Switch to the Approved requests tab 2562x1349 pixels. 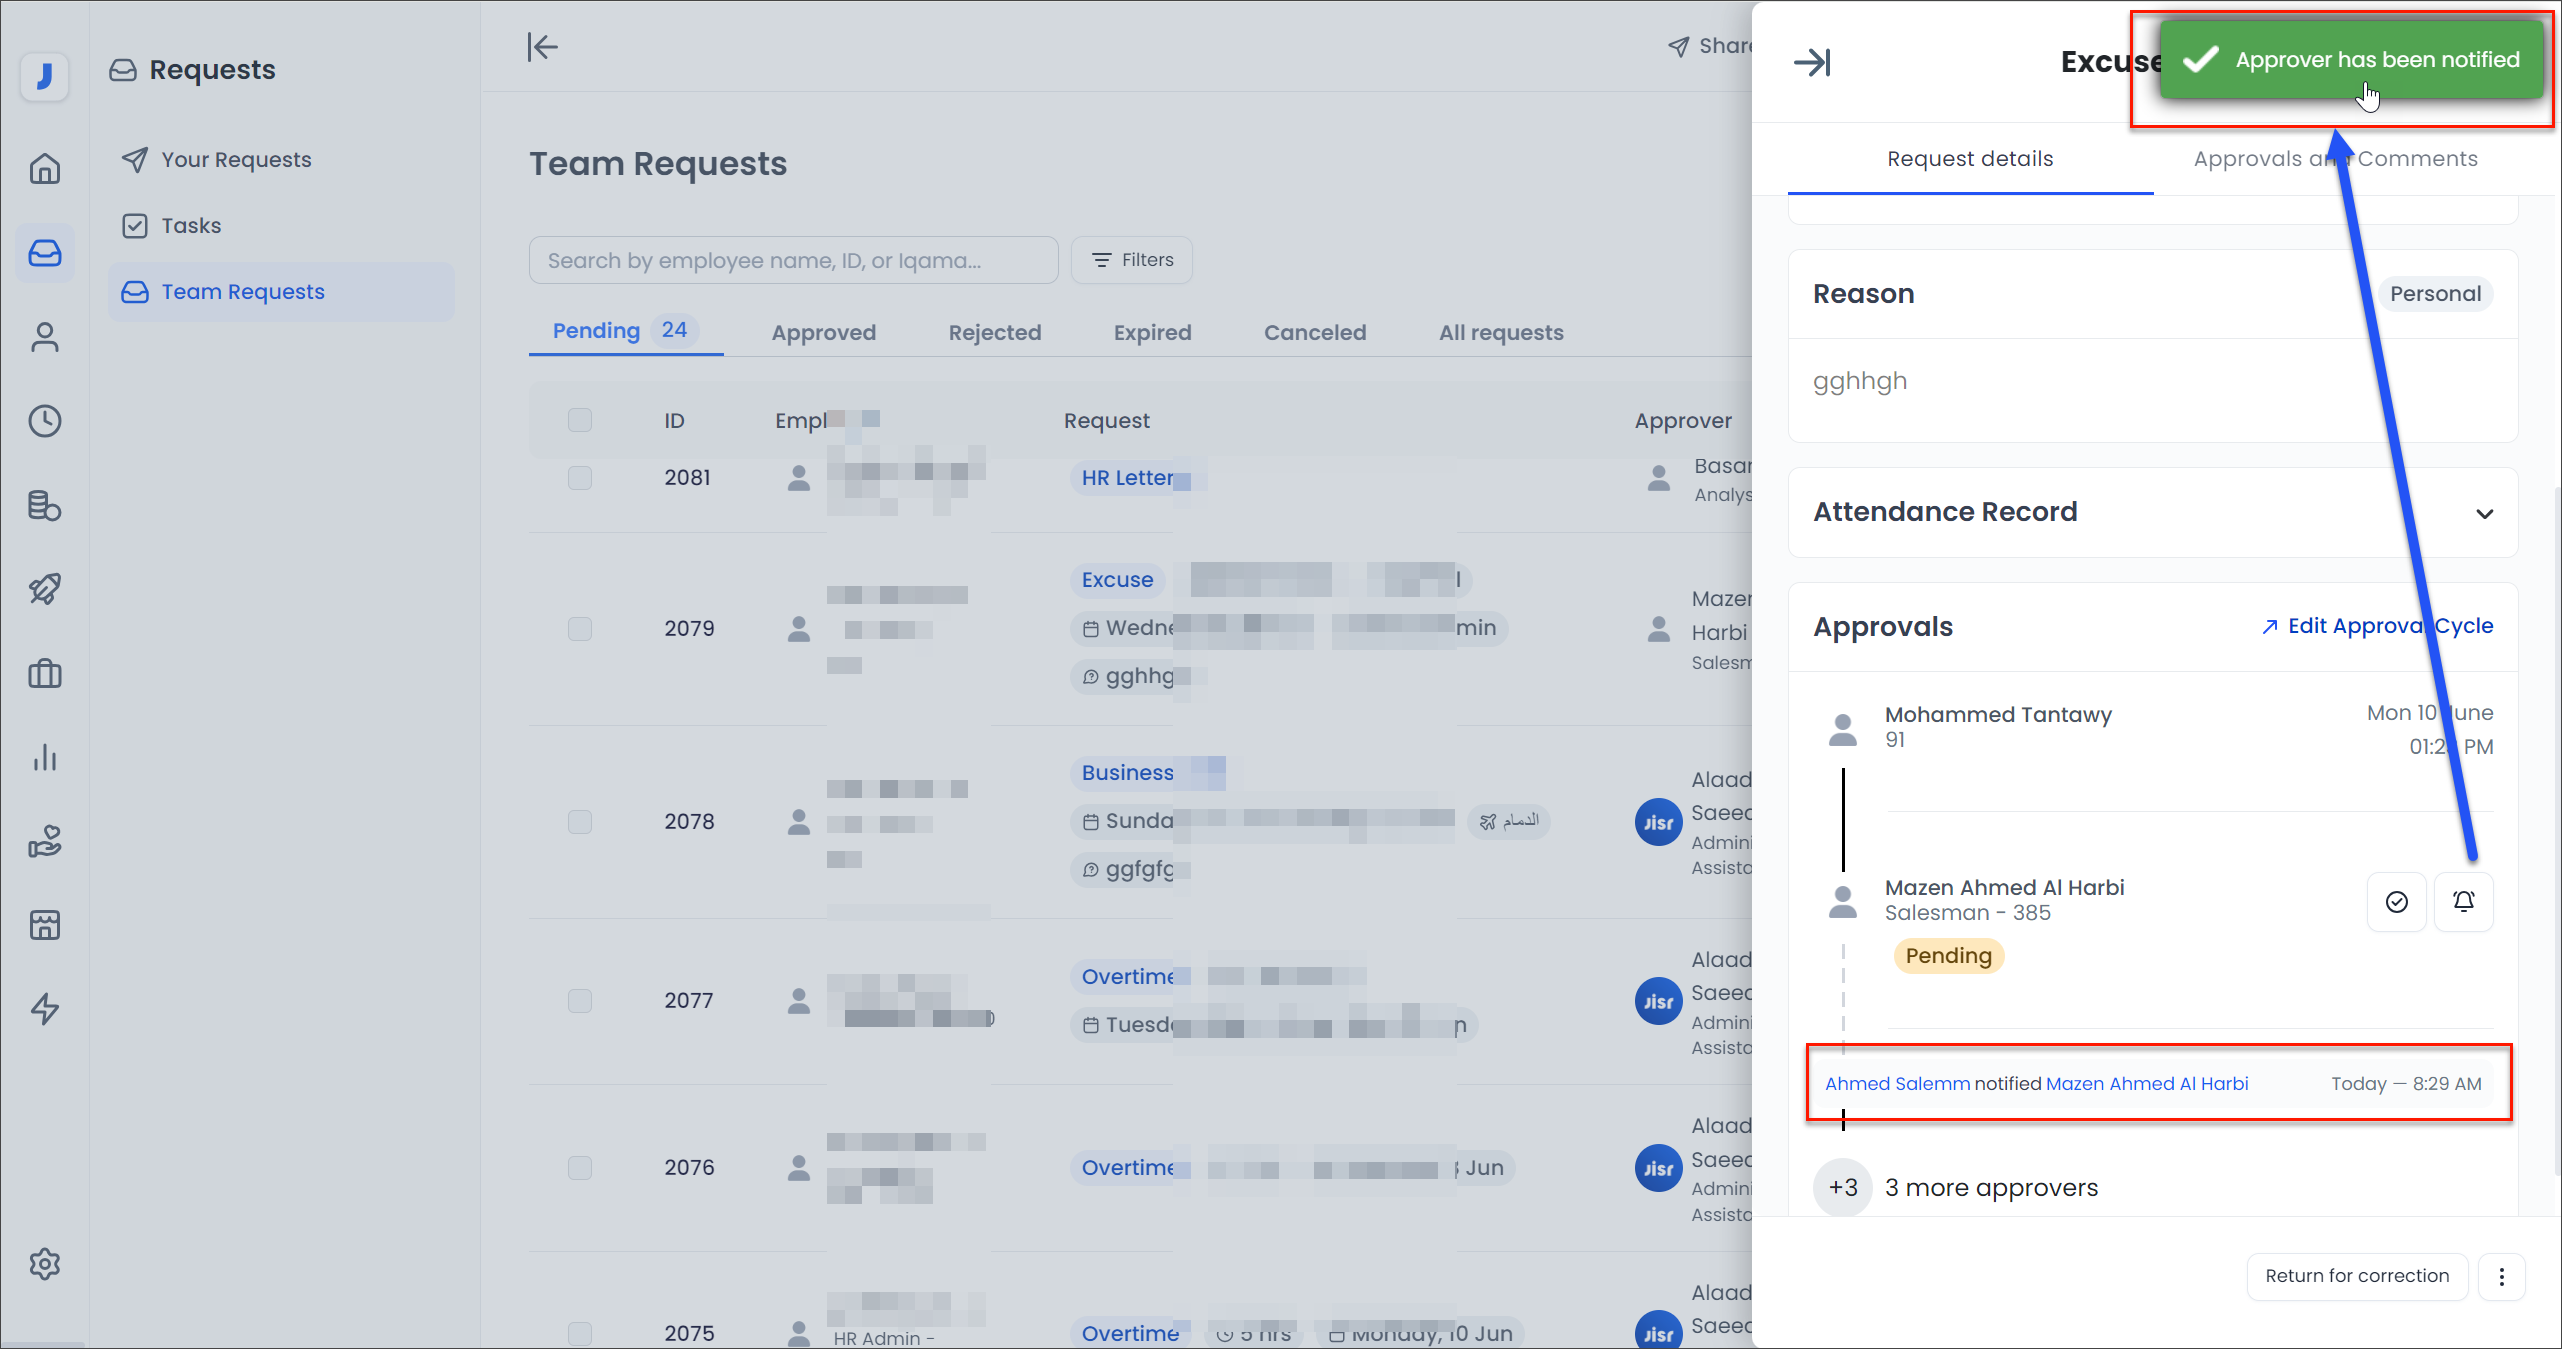[823, 332]
